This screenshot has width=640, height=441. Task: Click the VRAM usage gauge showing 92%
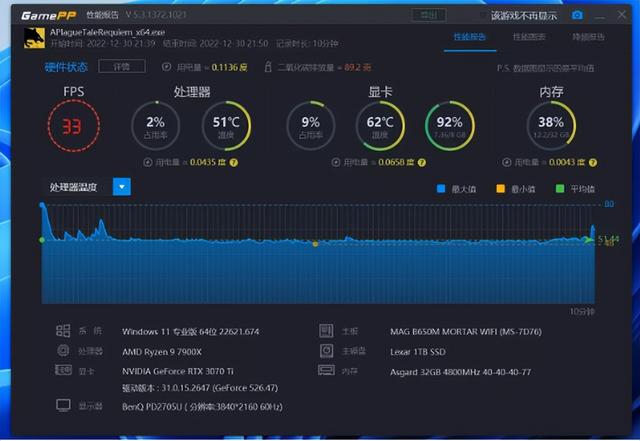click(449, 126)
